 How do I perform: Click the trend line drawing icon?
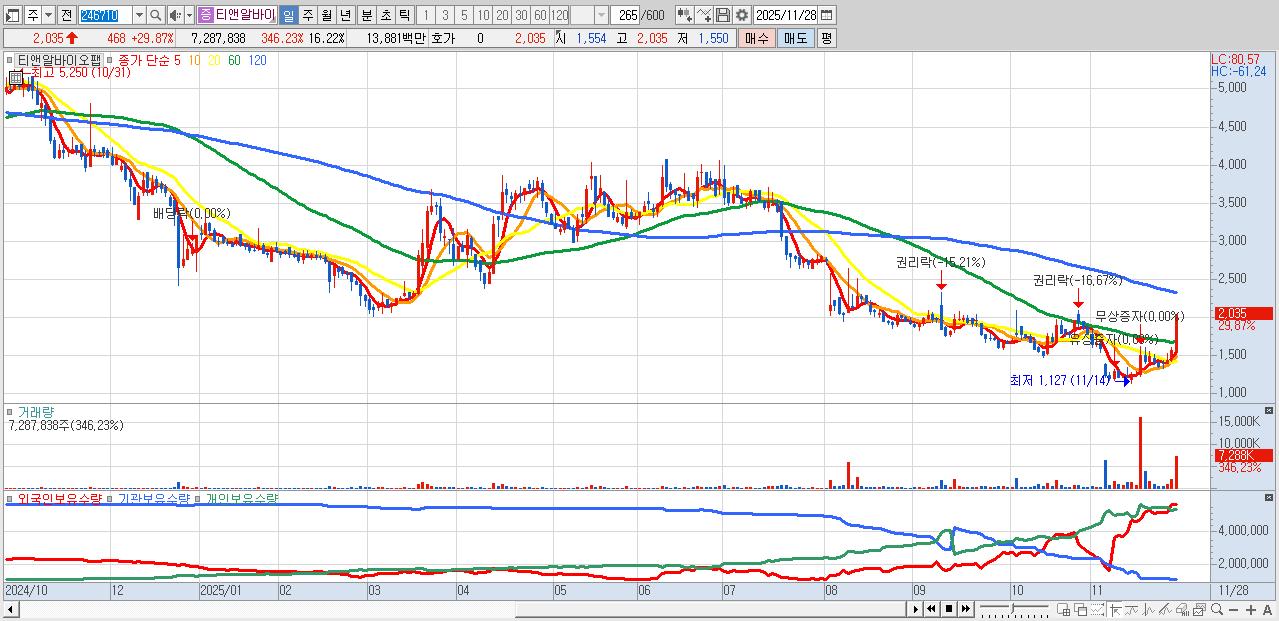[1131, 609]
